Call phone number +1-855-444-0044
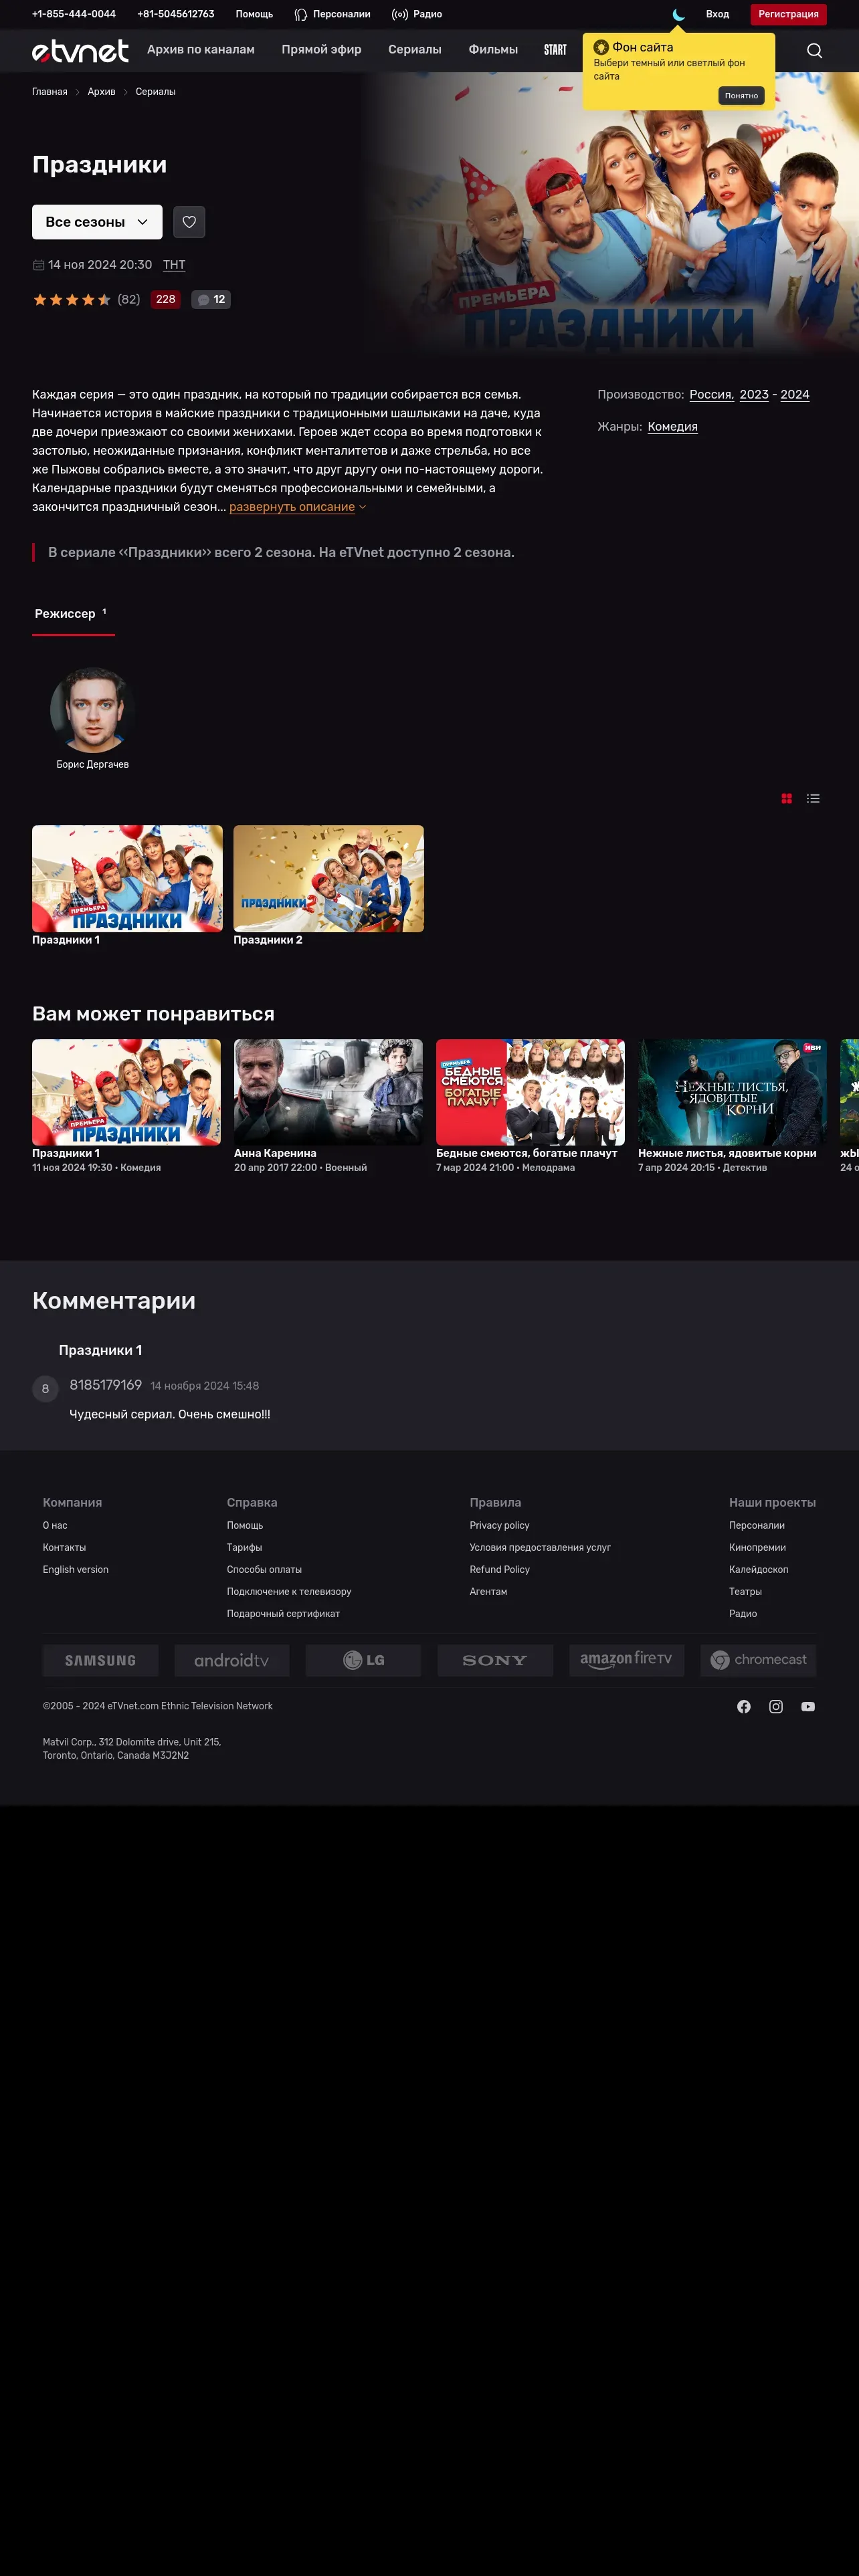This screenshot has width=859, height=2576. (x=74, y=14)
